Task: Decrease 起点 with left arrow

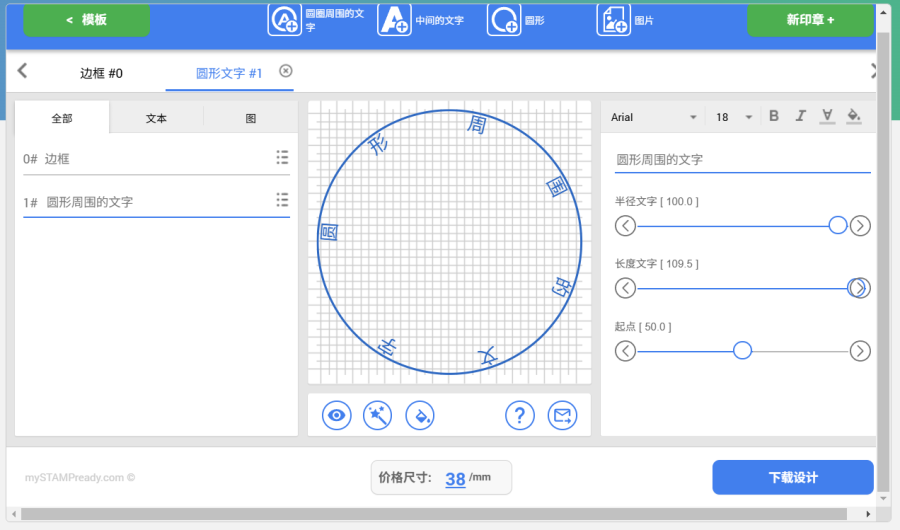Action: coord(625,351)
